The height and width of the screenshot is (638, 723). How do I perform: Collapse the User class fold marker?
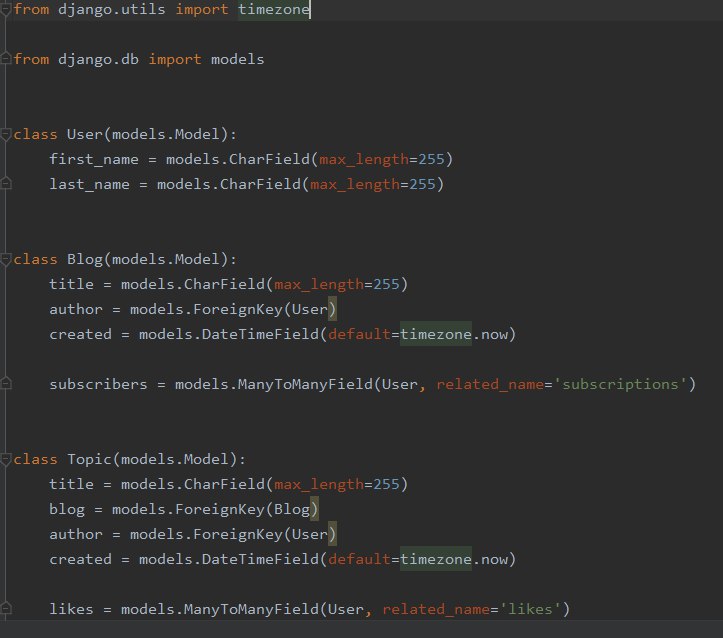coord(6,135)
